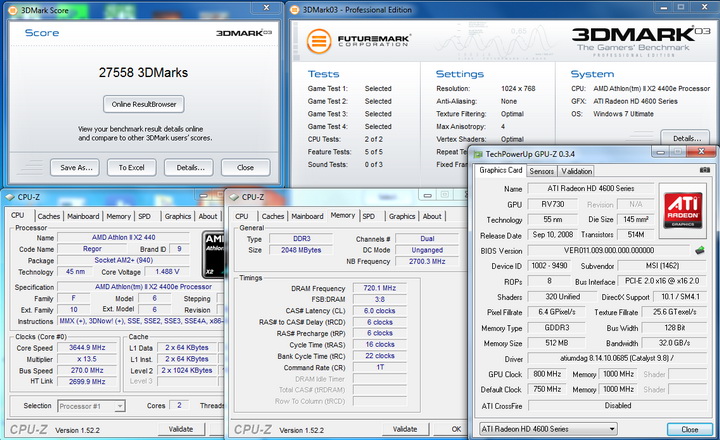This screenshot has width=720, height=440.
Task: Click DRAM Frequency value 720.1 MHz
Action: click(x=379, y=288)
